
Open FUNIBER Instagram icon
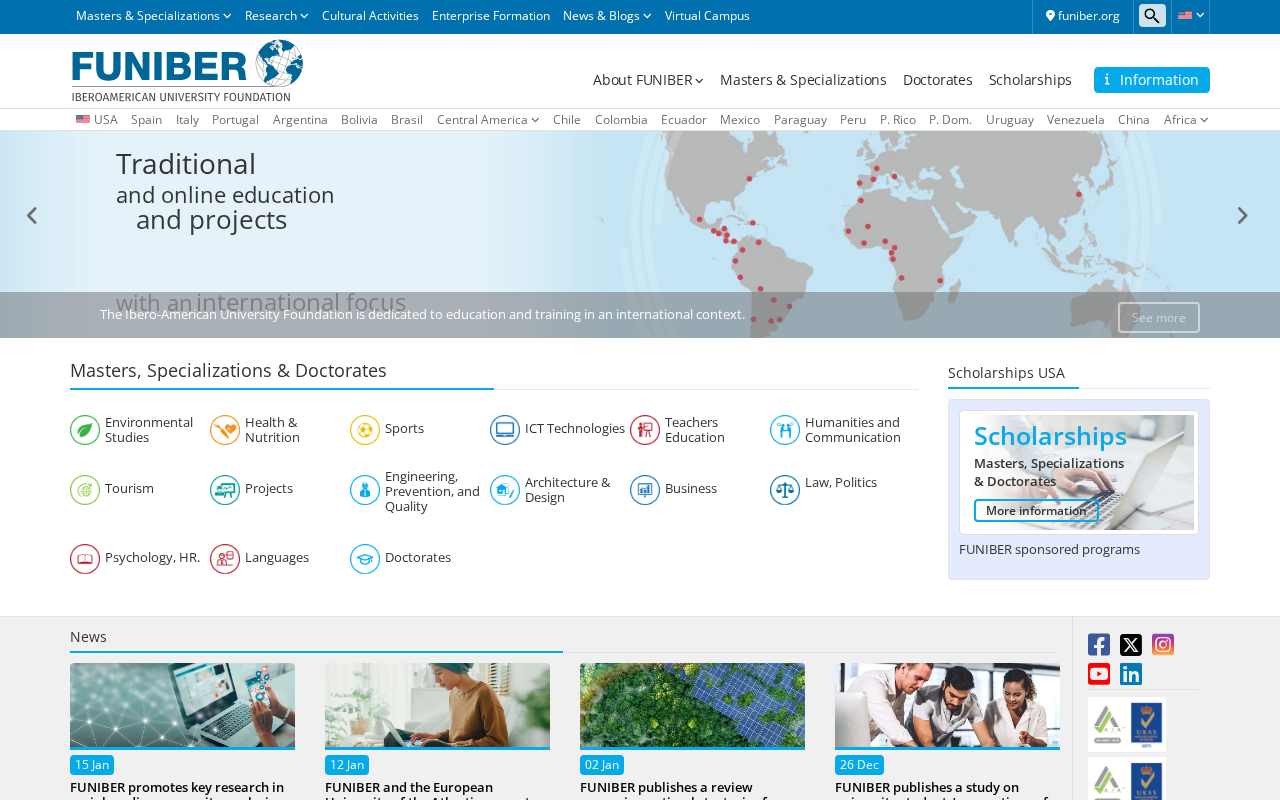tap(1163, 645)
